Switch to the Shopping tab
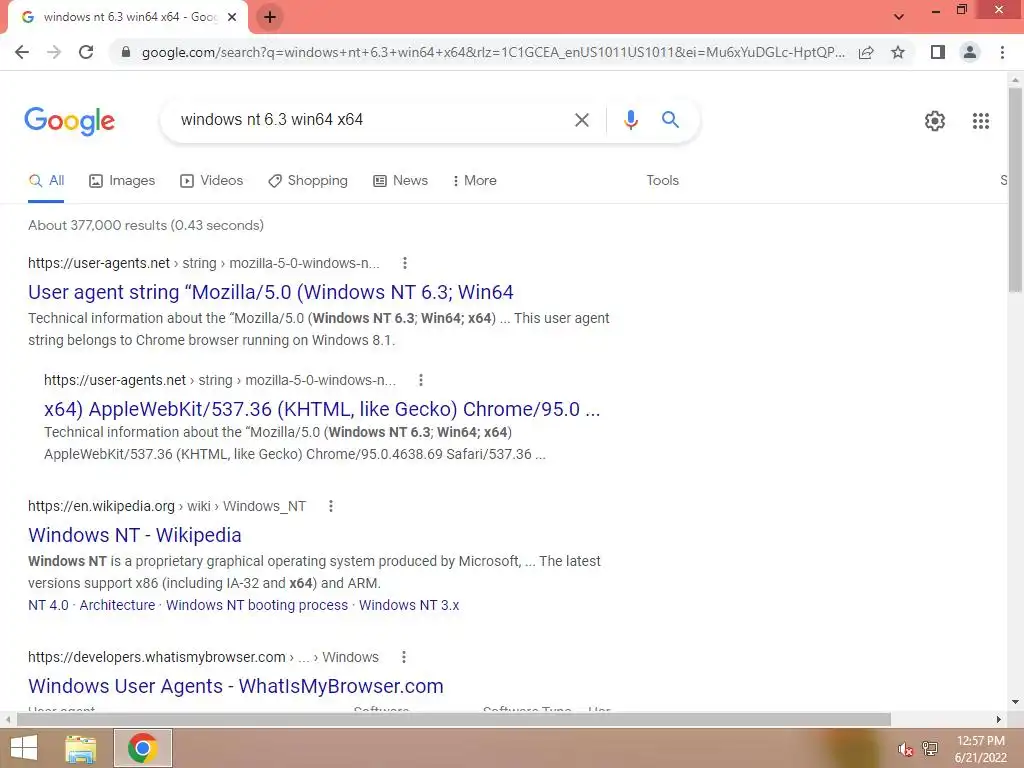 [x=308, y=180]
